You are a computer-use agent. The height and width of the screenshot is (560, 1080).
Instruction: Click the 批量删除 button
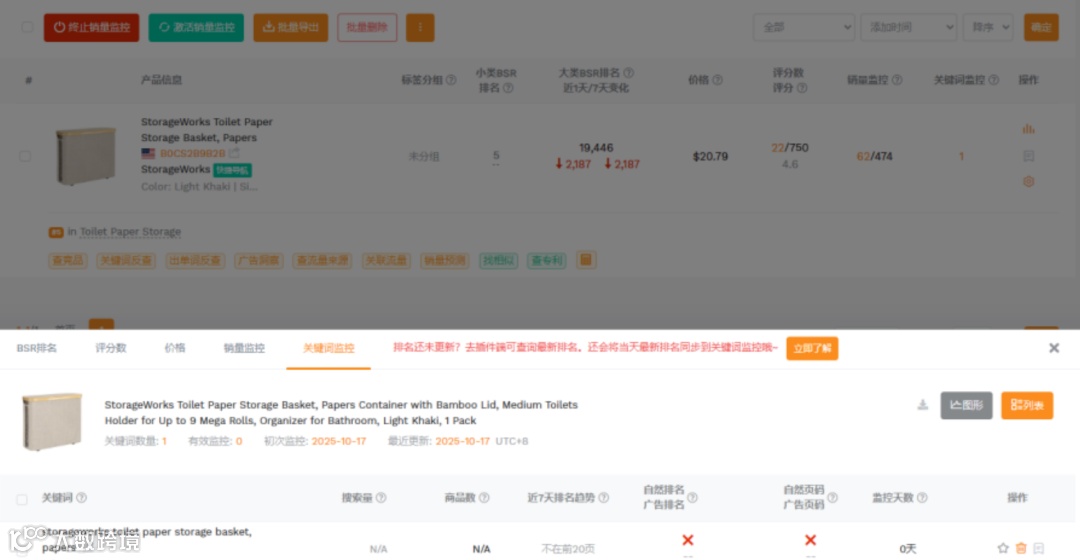tap(367, 28)
